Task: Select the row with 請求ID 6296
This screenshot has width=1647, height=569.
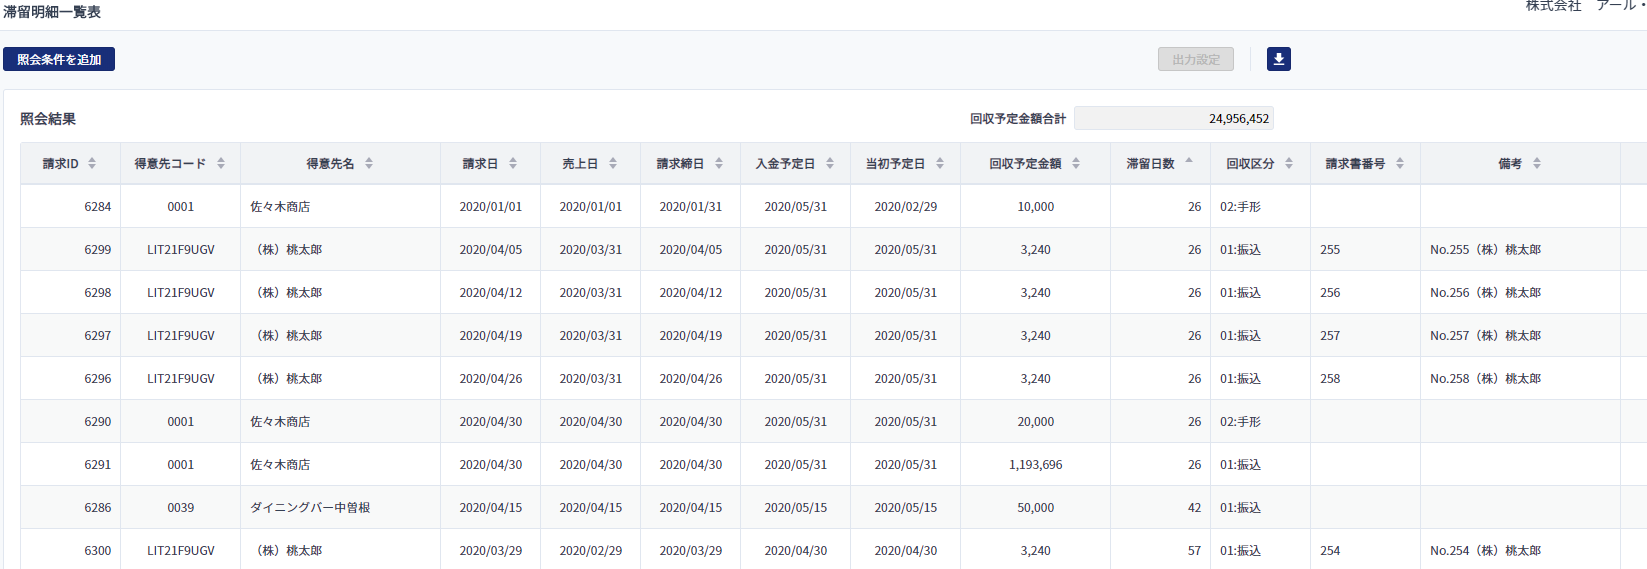Action: point(834,378)
